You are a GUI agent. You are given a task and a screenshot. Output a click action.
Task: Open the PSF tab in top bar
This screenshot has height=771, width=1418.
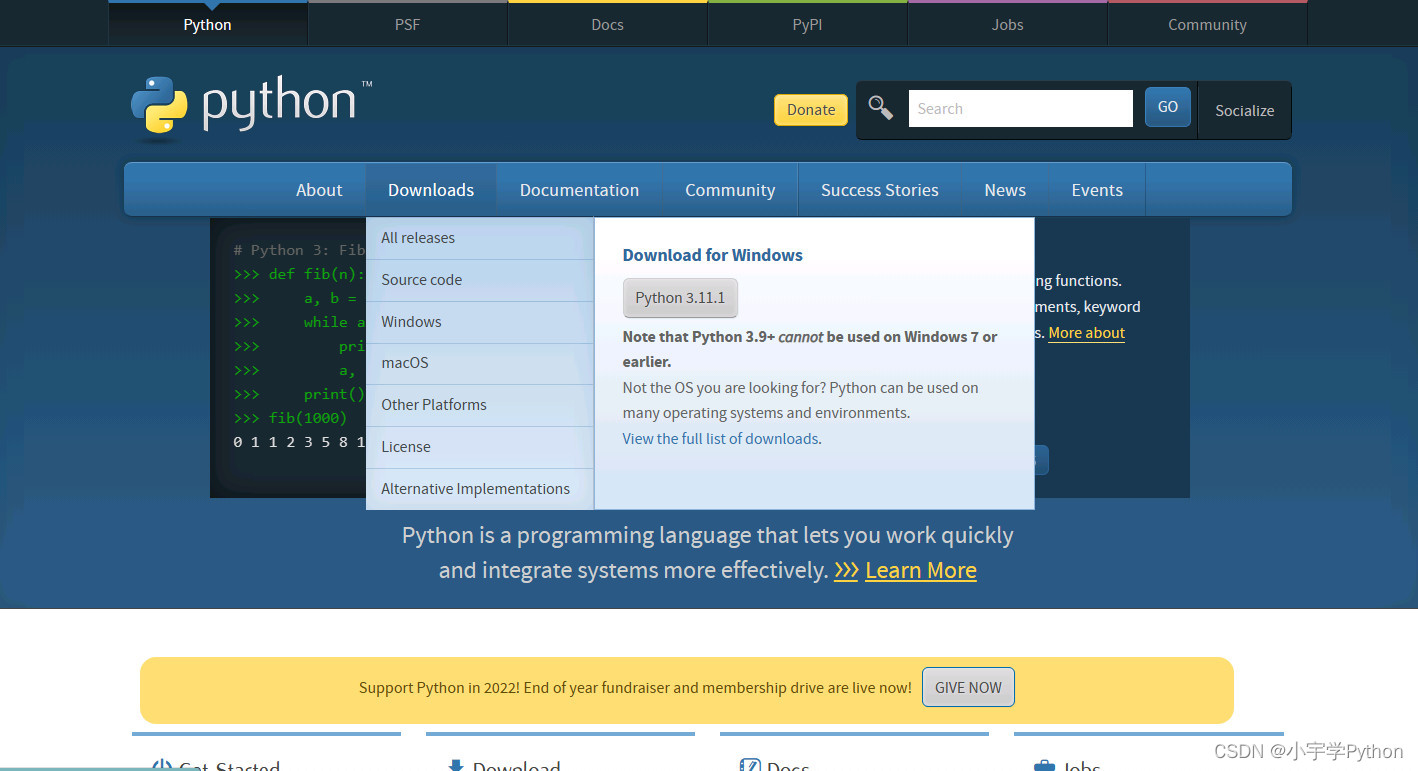click(x=408, y=24)
